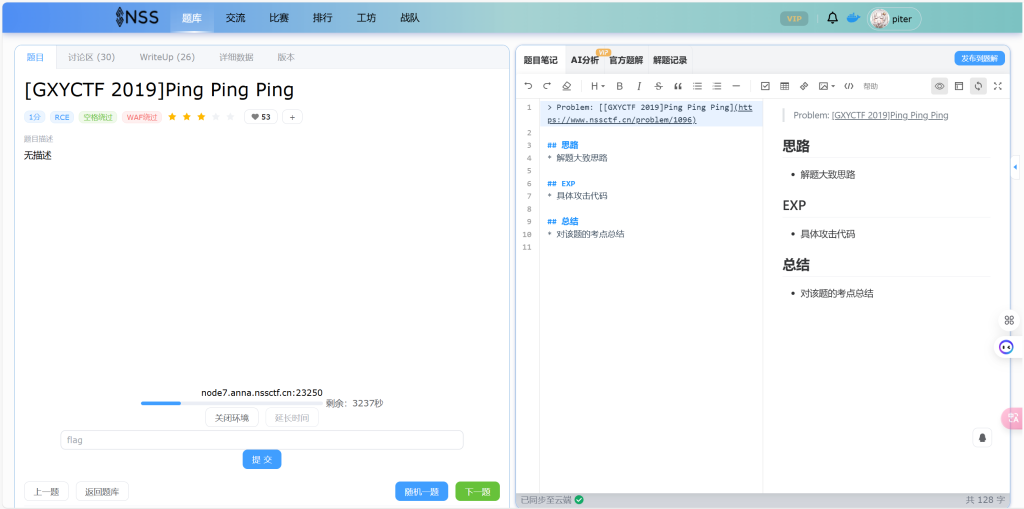Click the green 下一题 button

pyautogui.click(x=477, y=491)
